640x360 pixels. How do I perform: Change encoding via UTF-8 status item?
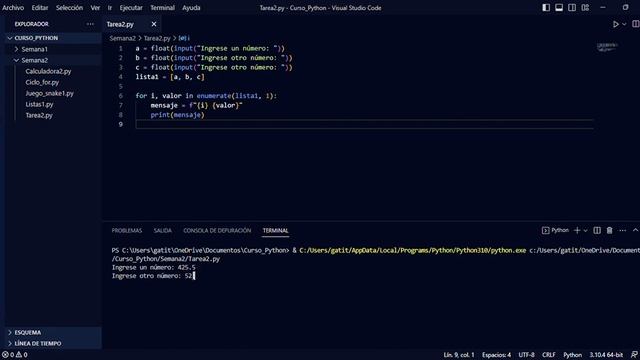[526, 355]
